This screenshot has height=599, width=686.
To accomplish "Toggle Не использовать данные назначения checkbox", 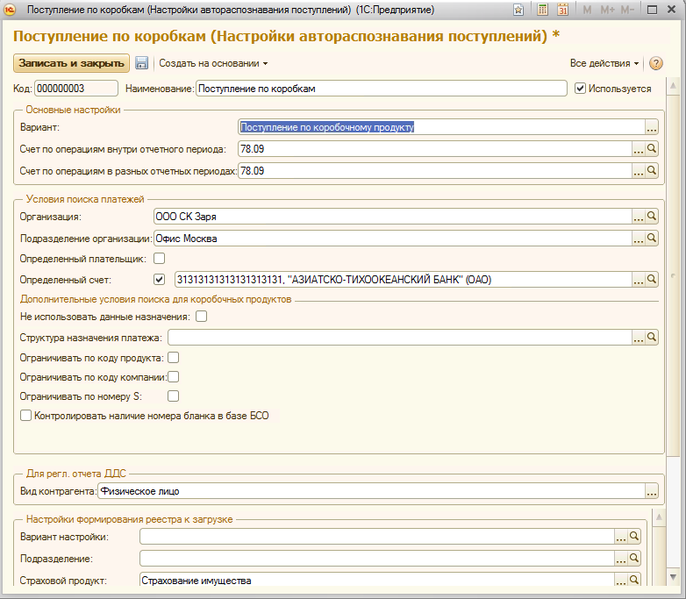I will coord(201,317).
